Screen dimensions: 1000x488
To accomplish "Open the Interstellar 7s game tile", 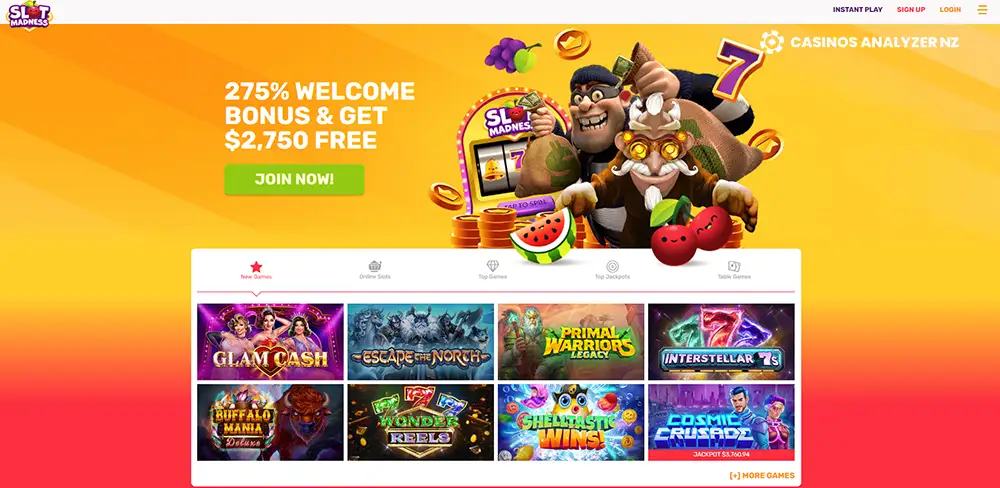I will pos(721,342).
